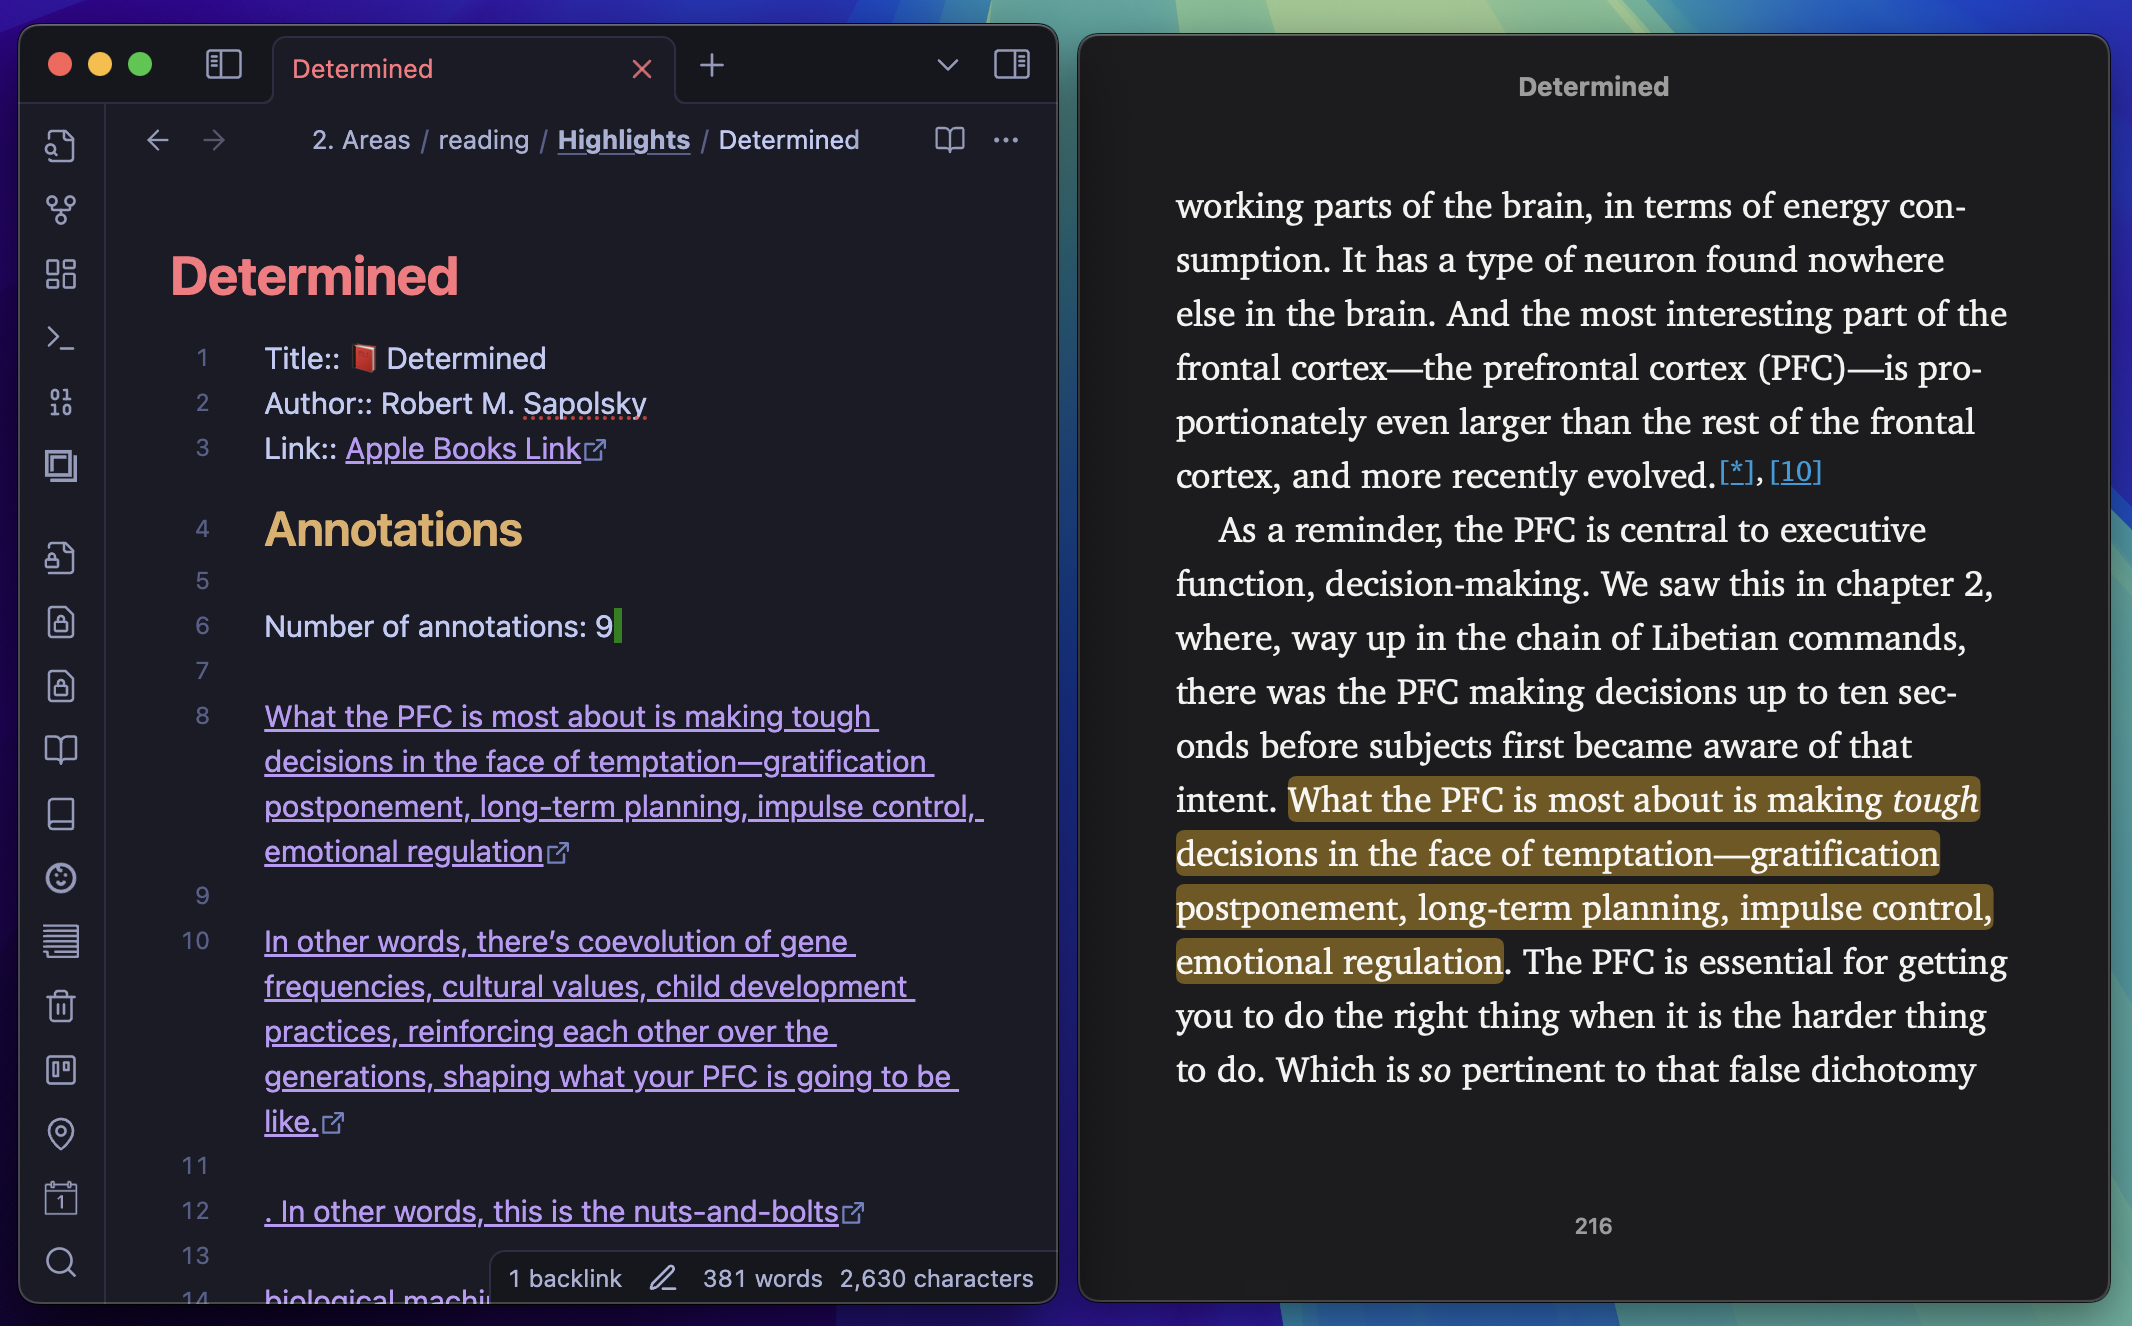Open the reading view icon button

coord(948,139)
